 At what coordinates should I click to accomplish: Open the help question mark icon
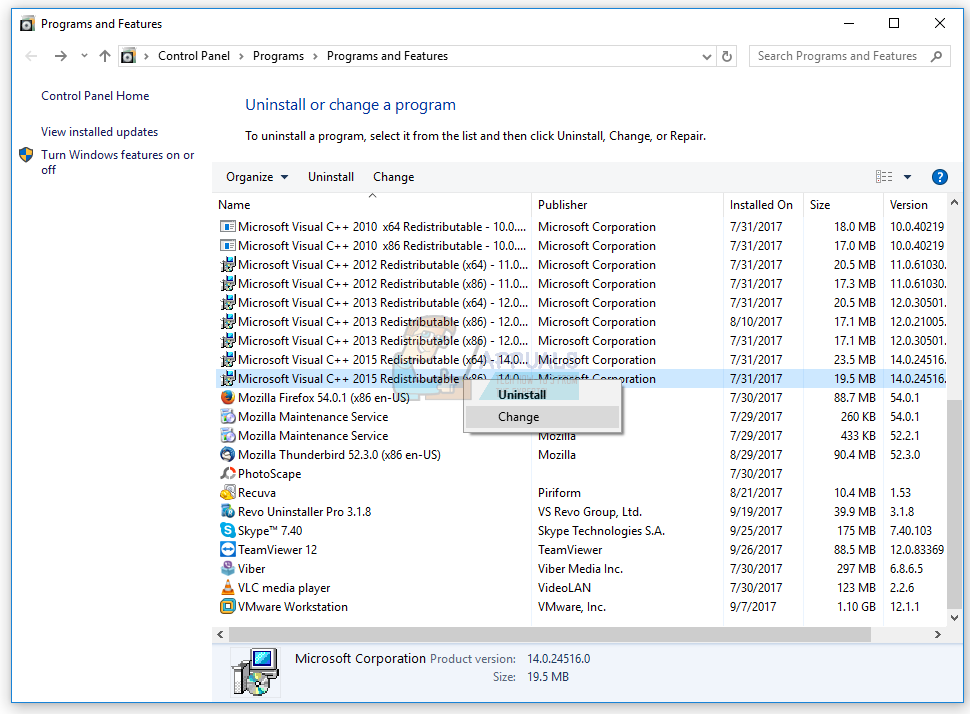939,177
